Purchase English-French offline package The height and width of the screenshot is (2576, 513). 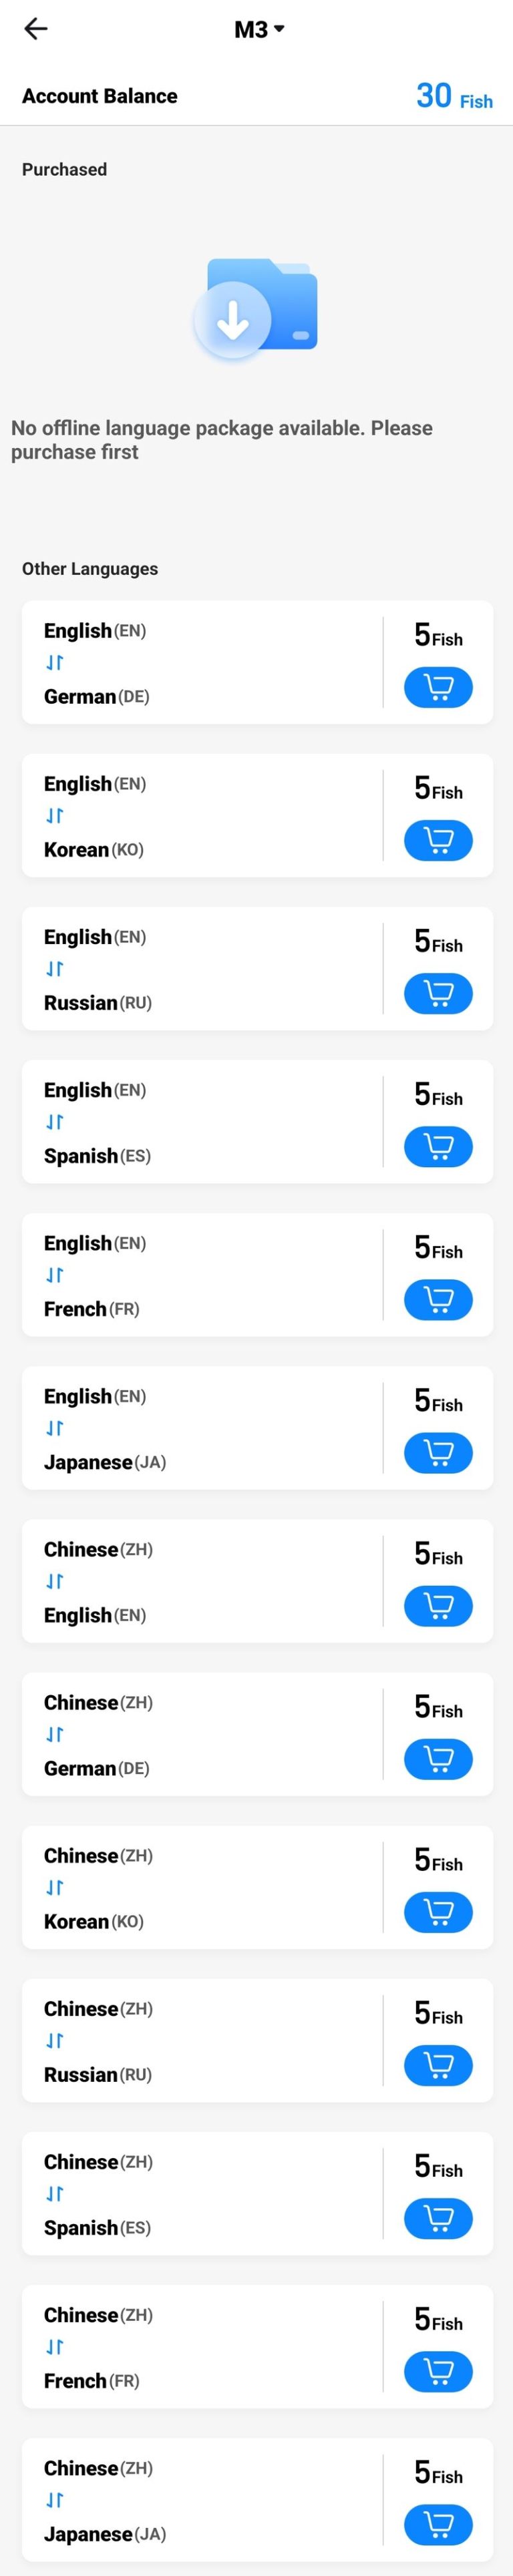click(x=438, y=1299)
